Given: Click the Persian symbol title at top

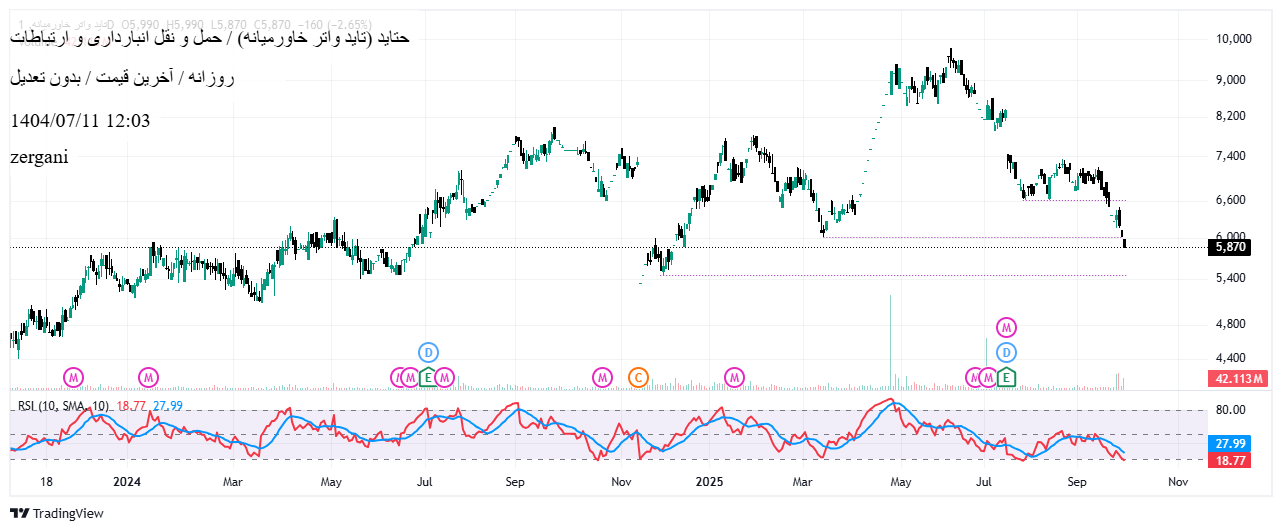Looking at the screenshot, I should tap(210, 38).
